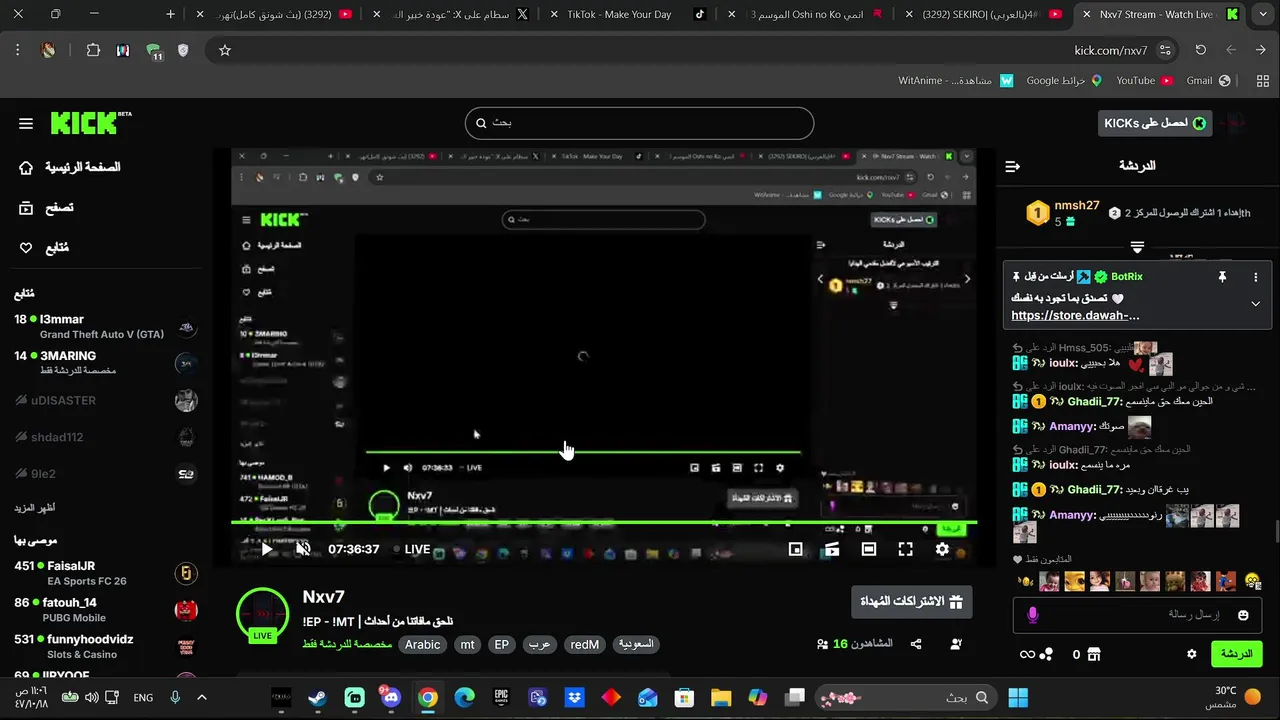
Task: Go to Home page in sidebar
Action: (x=70, y=167)
